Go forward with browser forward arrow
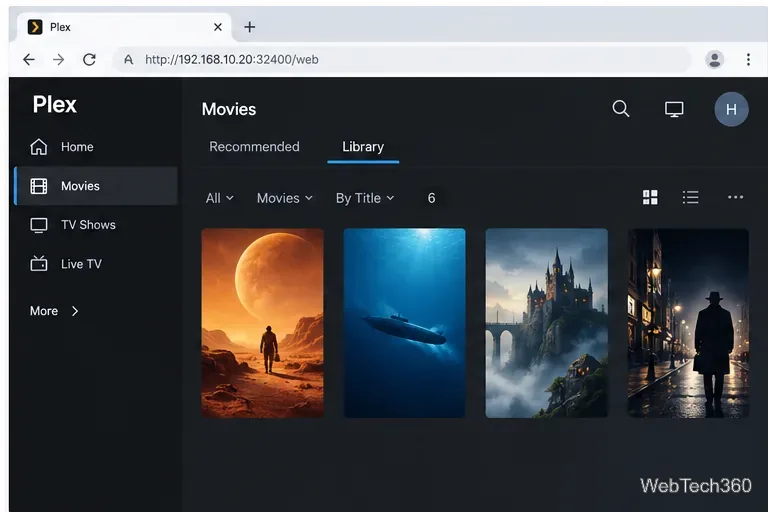 (58, 59)
